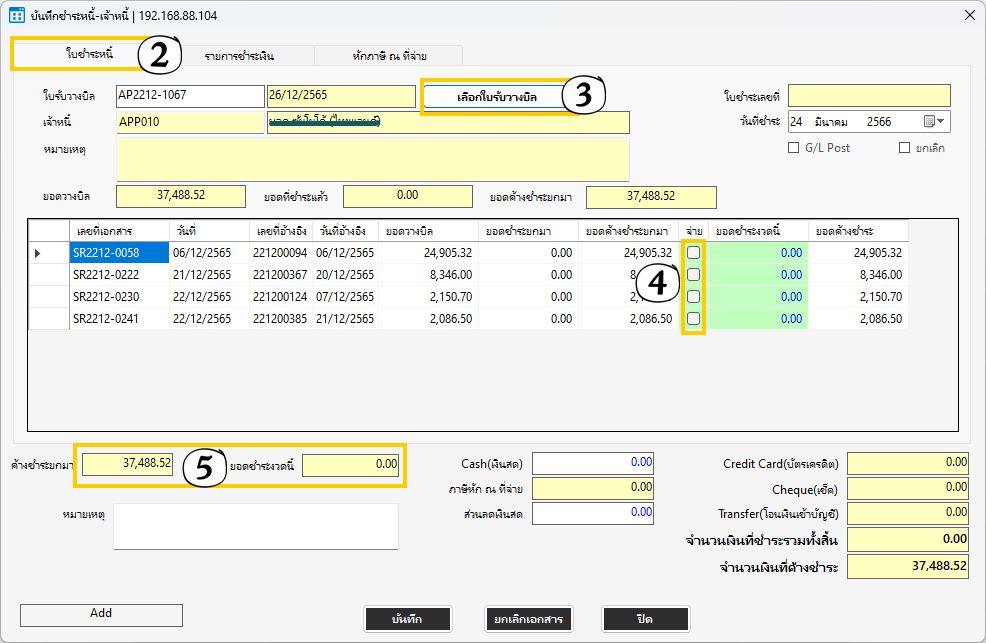986x643 pixels.
Task: Focus the Cheque(เช็ค) amount field
Action: click(x=908, y=489)
